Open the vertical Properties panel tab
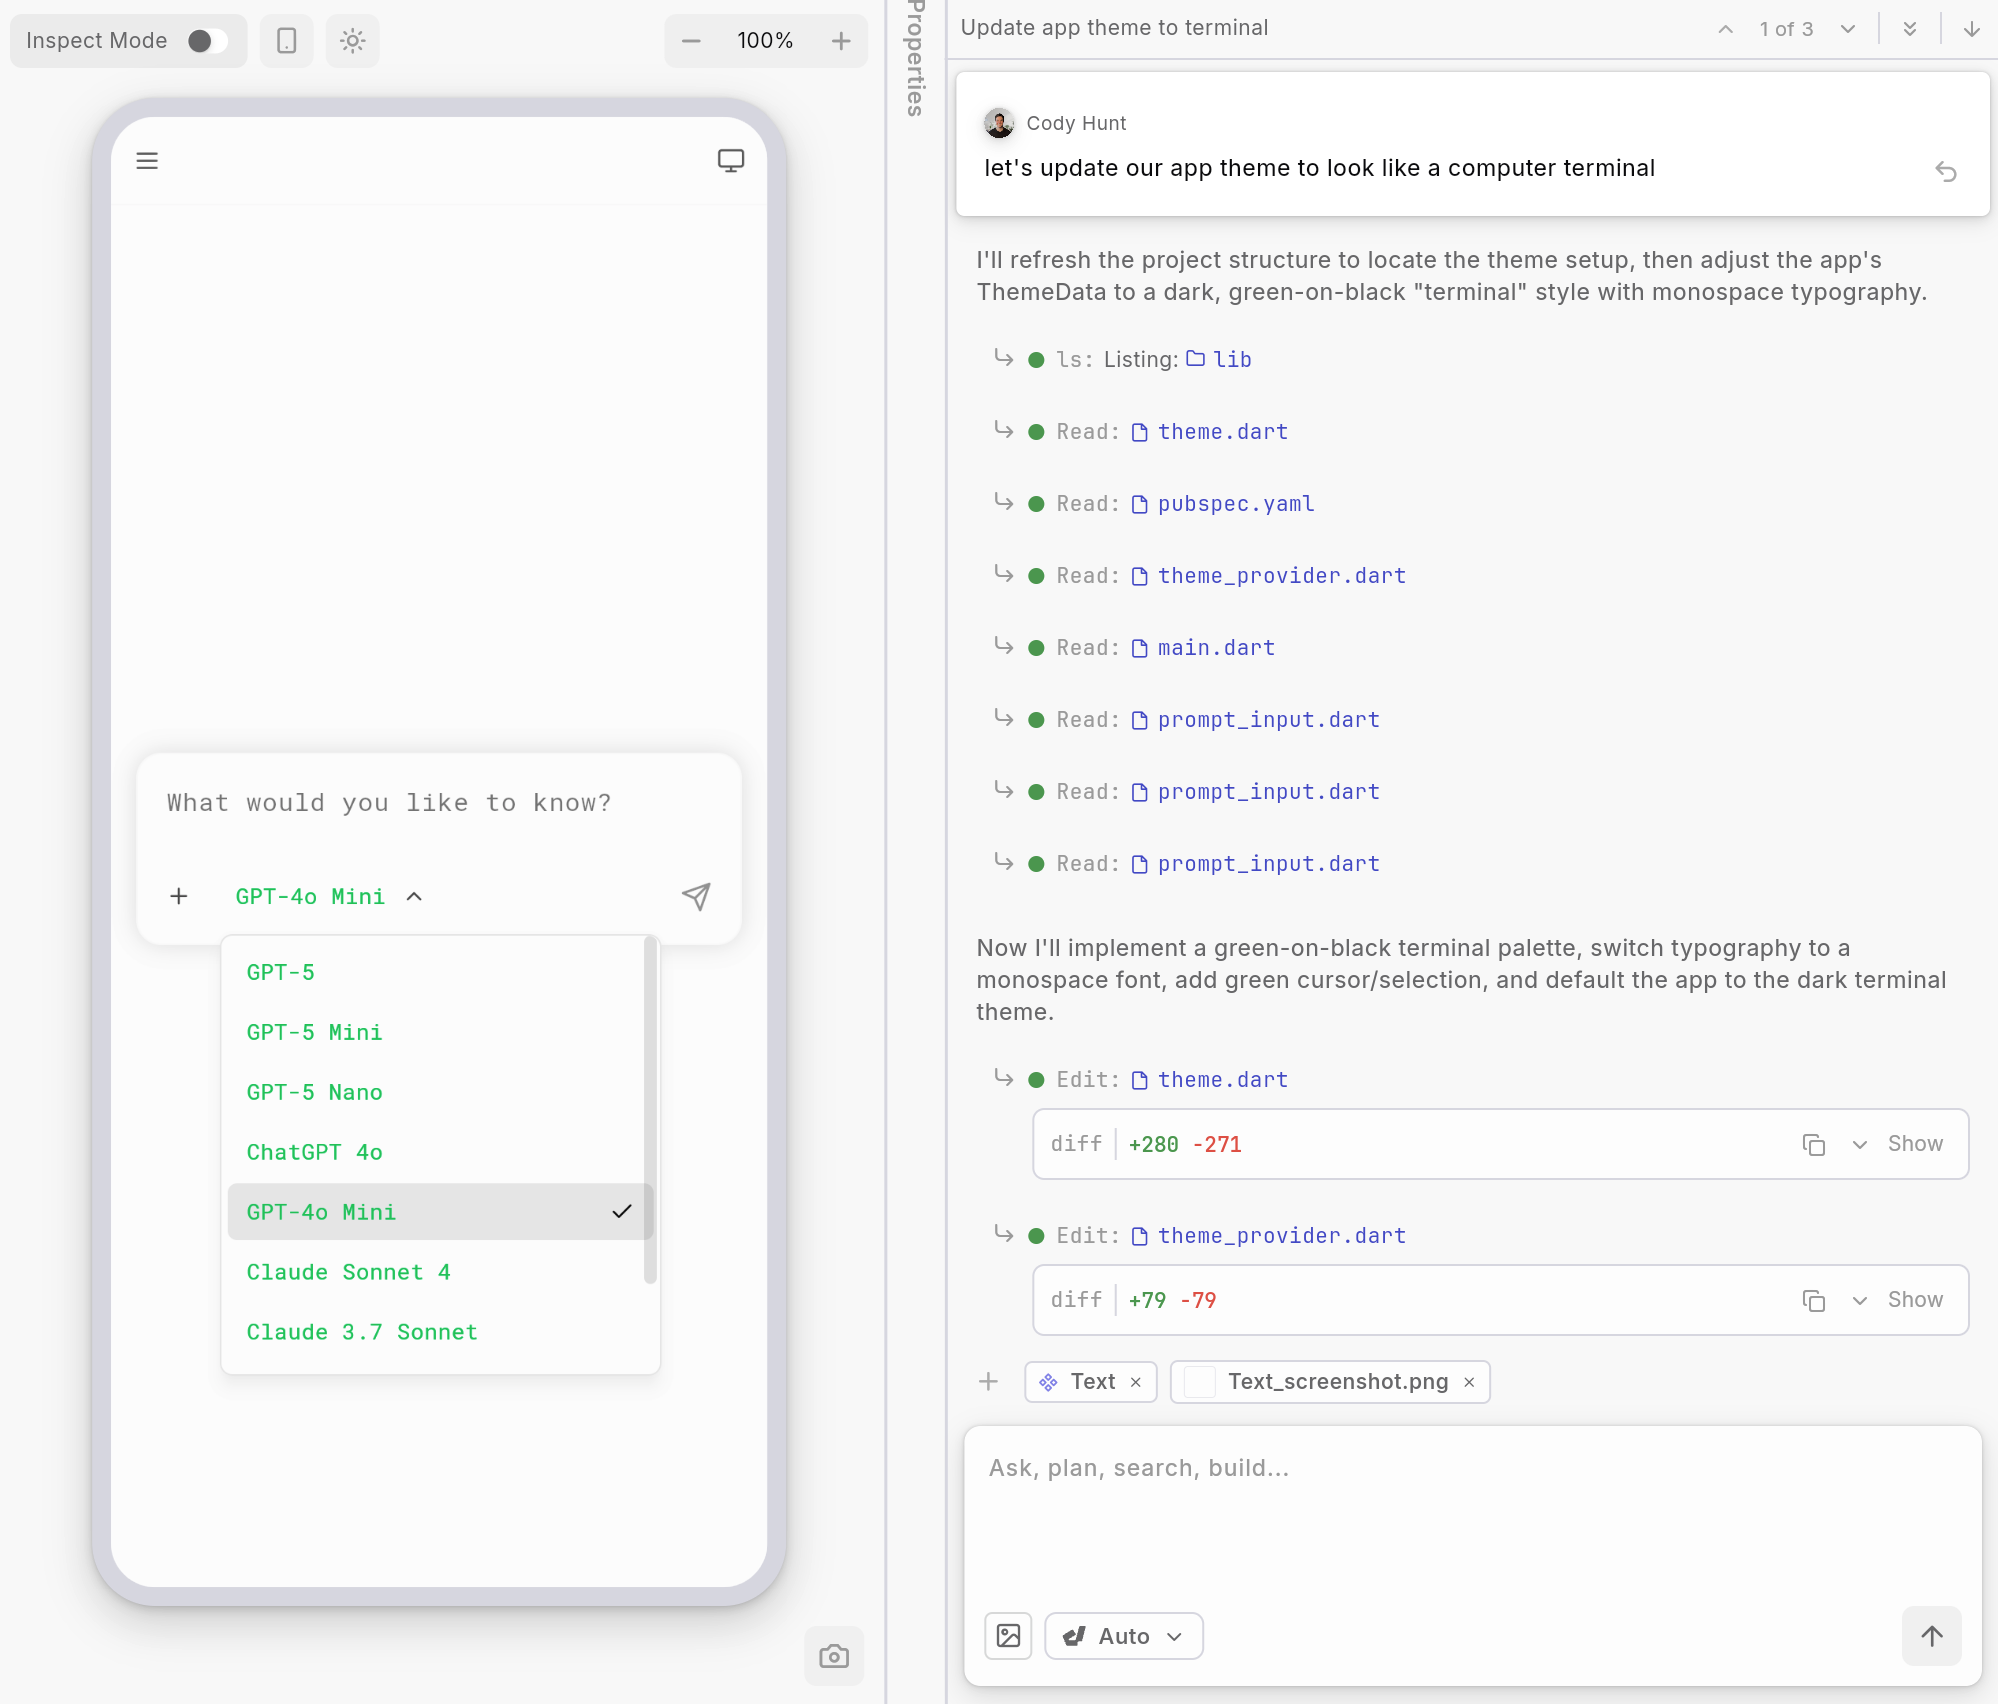Screen dimensions: 1998x1704 [x=915, y=58]
